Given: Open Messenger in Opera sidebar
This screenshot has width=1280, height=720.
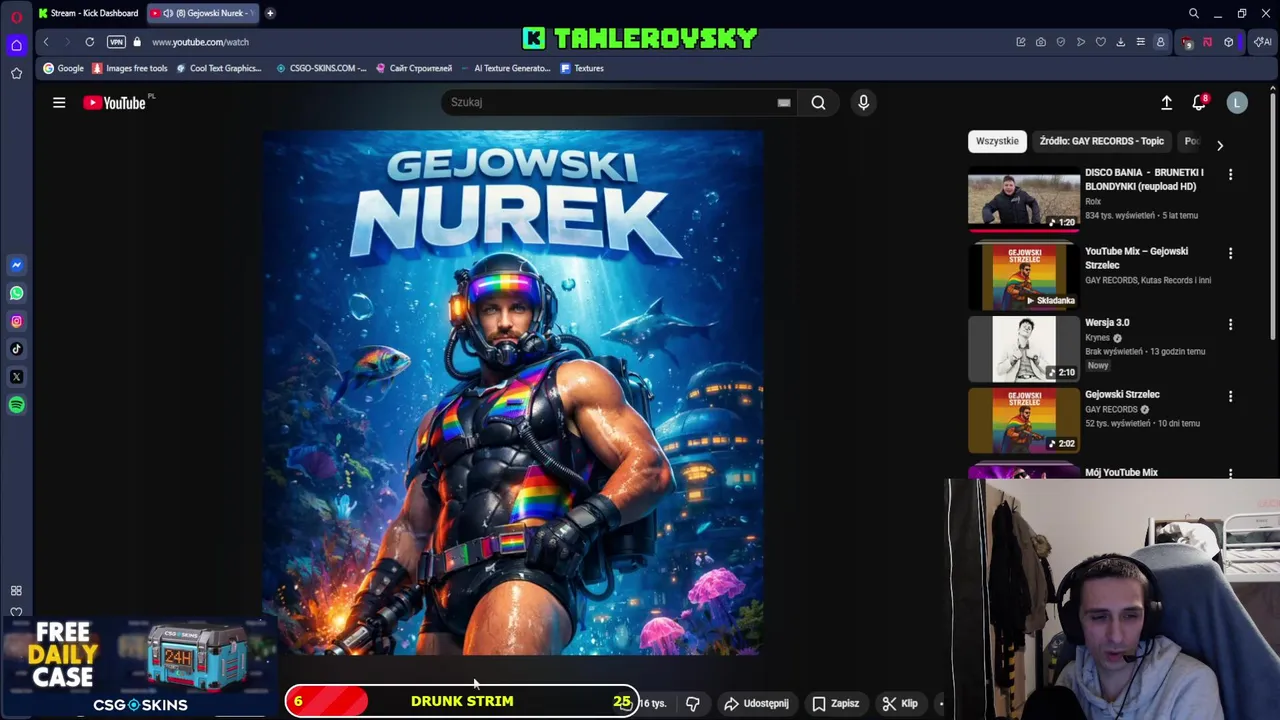Looking at the screenshot, I should tap(16, 265).
